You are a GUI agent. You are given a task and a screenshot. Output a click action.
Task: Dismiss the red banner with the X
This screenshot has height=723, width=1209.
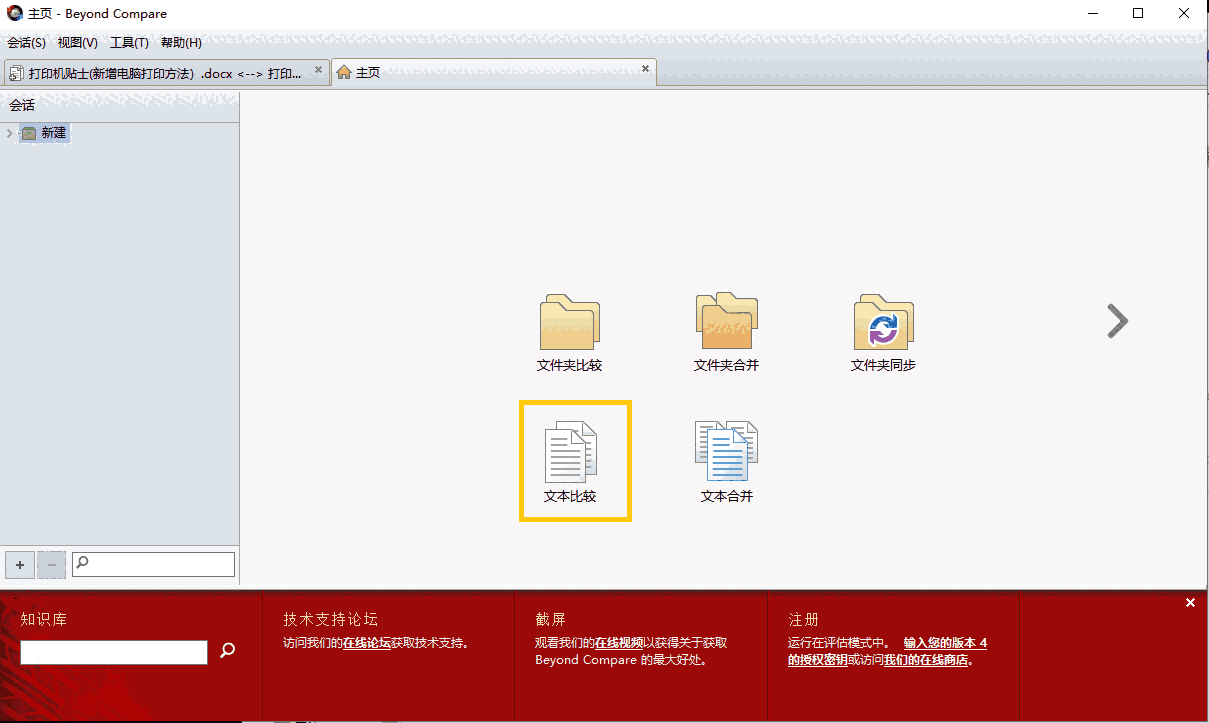1190,602
